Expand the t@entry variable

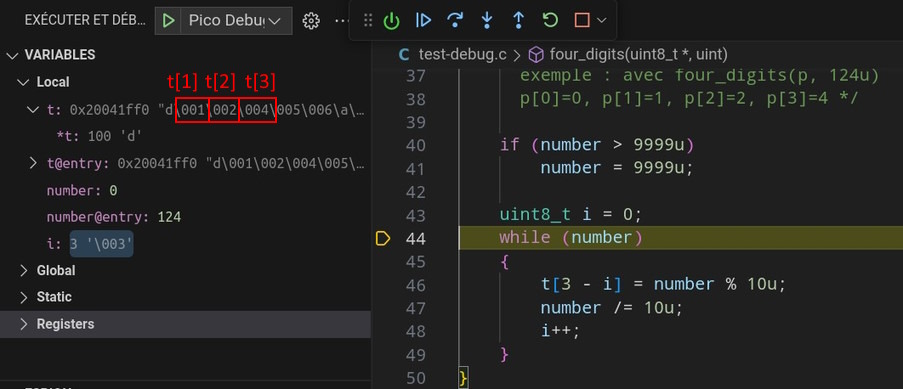pos(33,163)
